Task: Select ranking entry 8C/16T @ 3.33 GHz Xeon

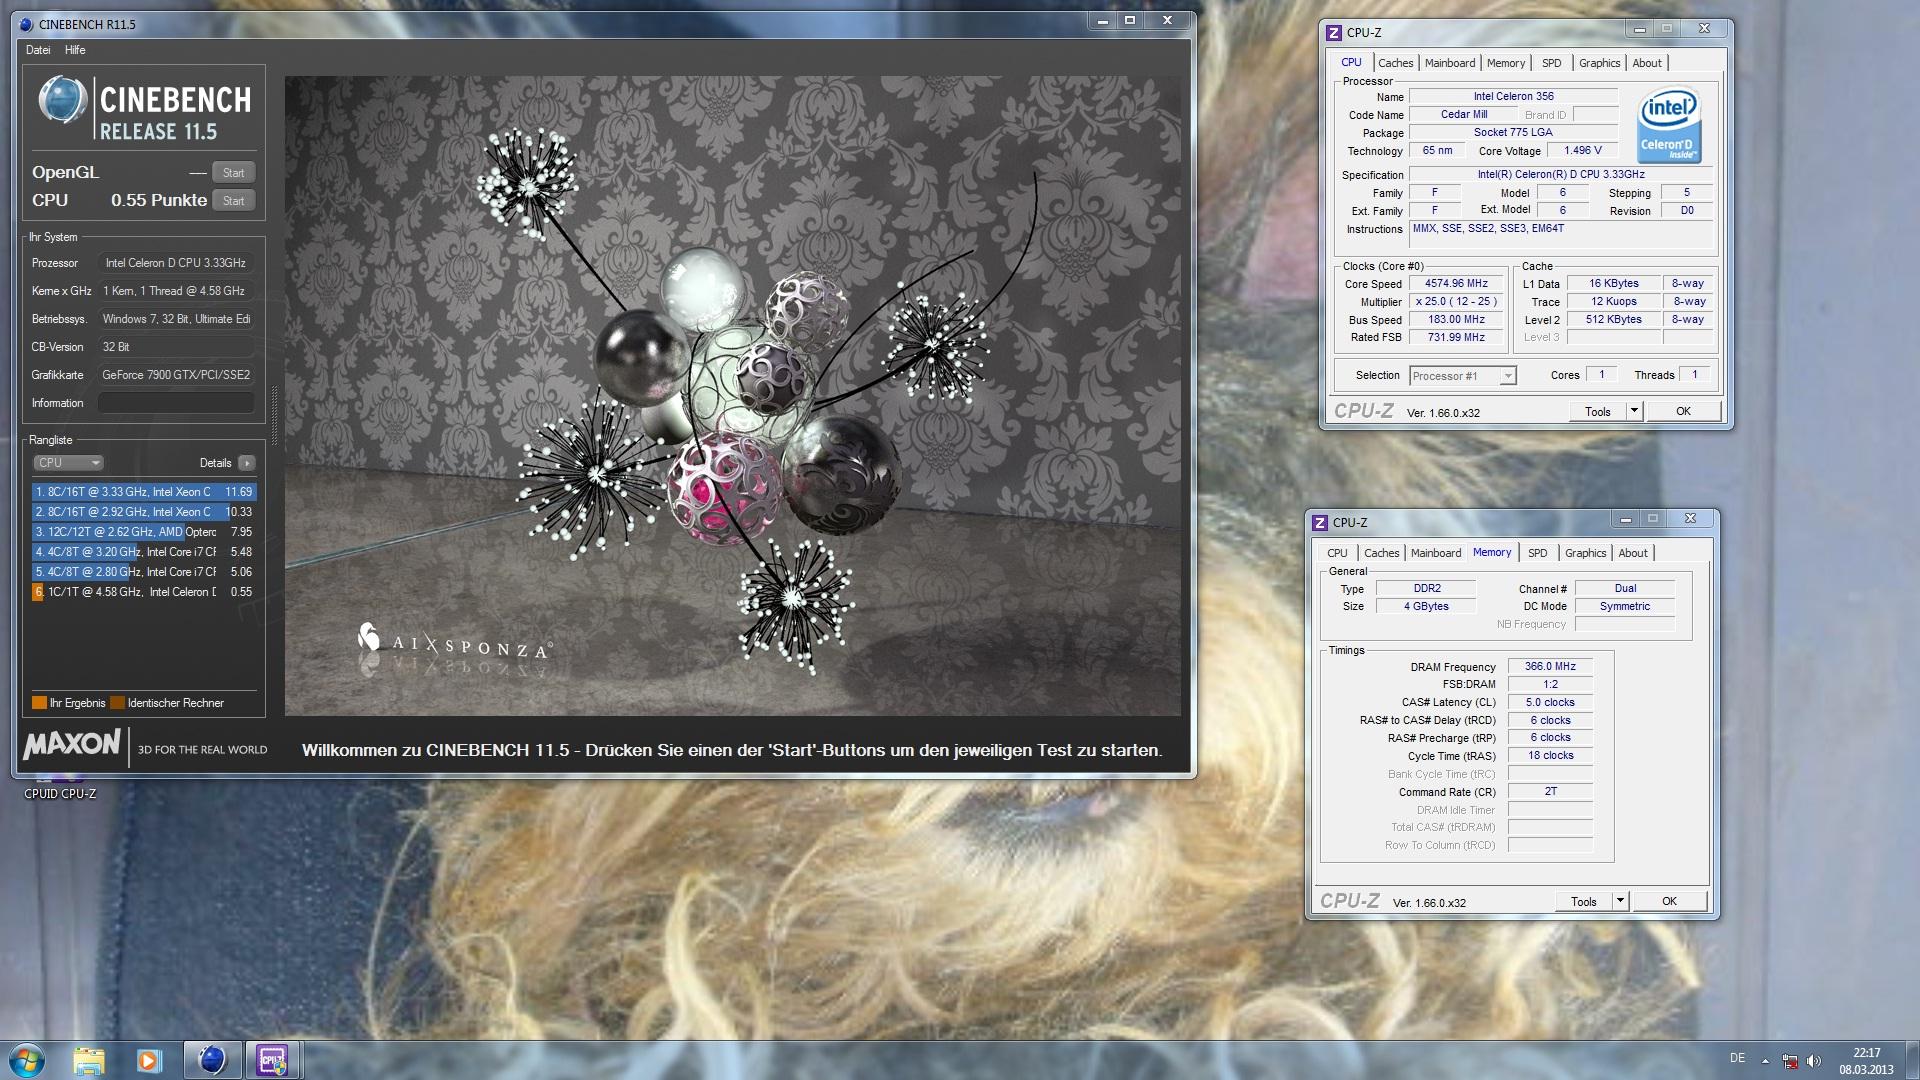Action: click(x=144, y=492)
